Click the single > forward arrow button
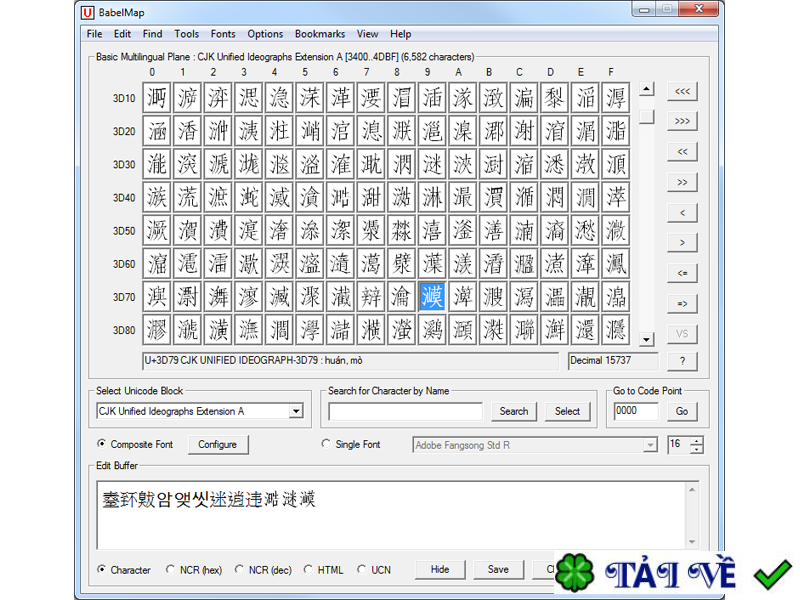 pos(682,243)
